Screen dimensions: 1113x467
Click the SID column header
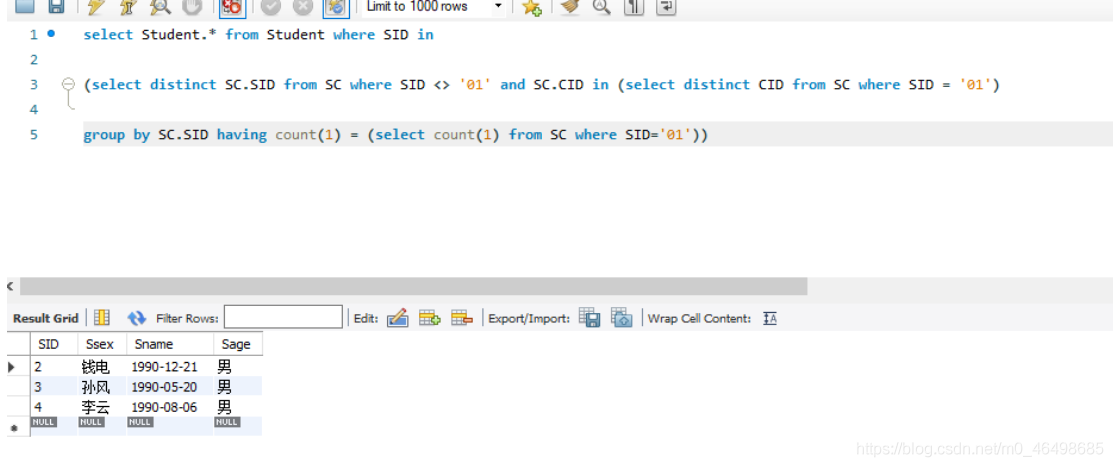point(54,344)
